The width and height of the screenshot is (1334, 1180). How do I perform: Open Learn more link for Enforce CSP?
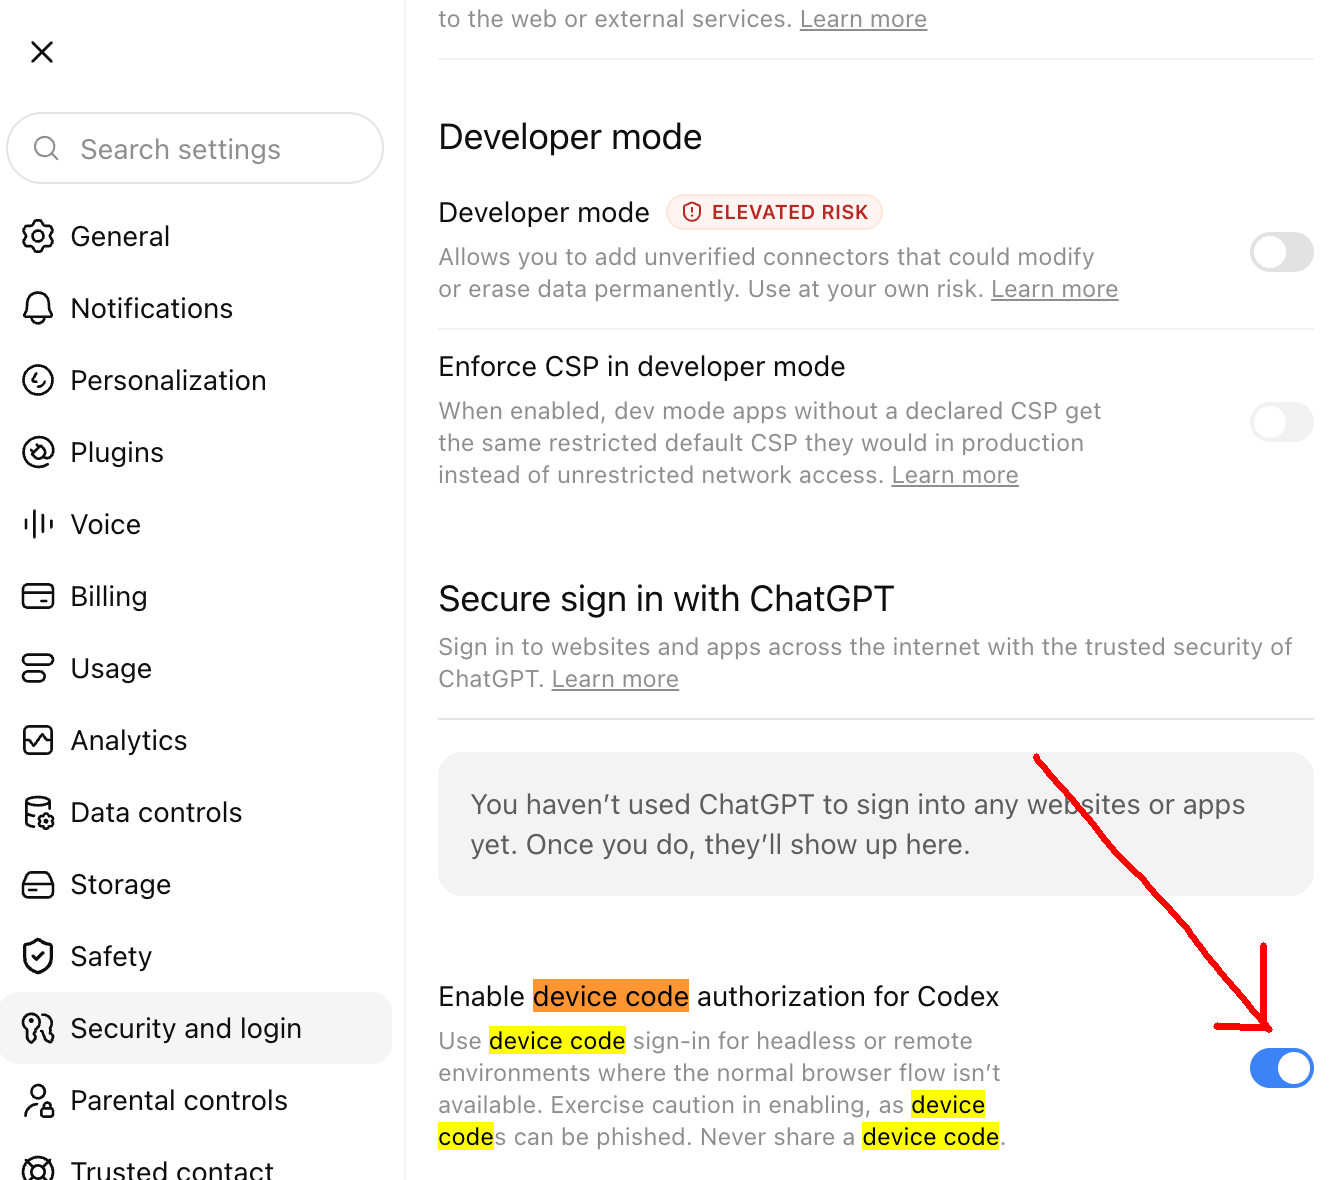(955, 475)
